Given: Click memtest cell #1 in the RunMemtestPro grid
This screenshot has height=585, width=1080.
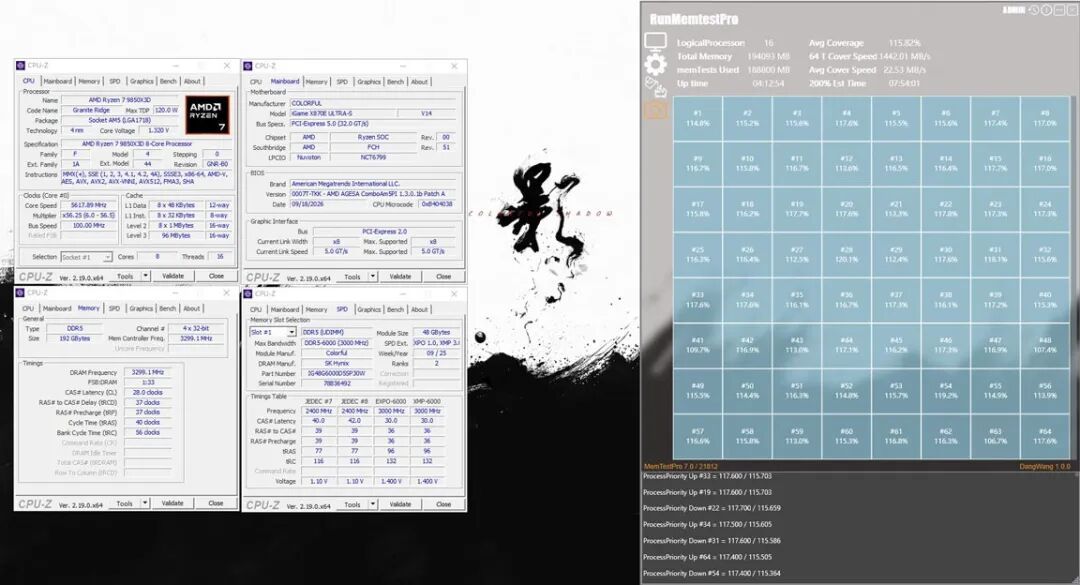Looking at the screenshot, I should coord(697,119).
